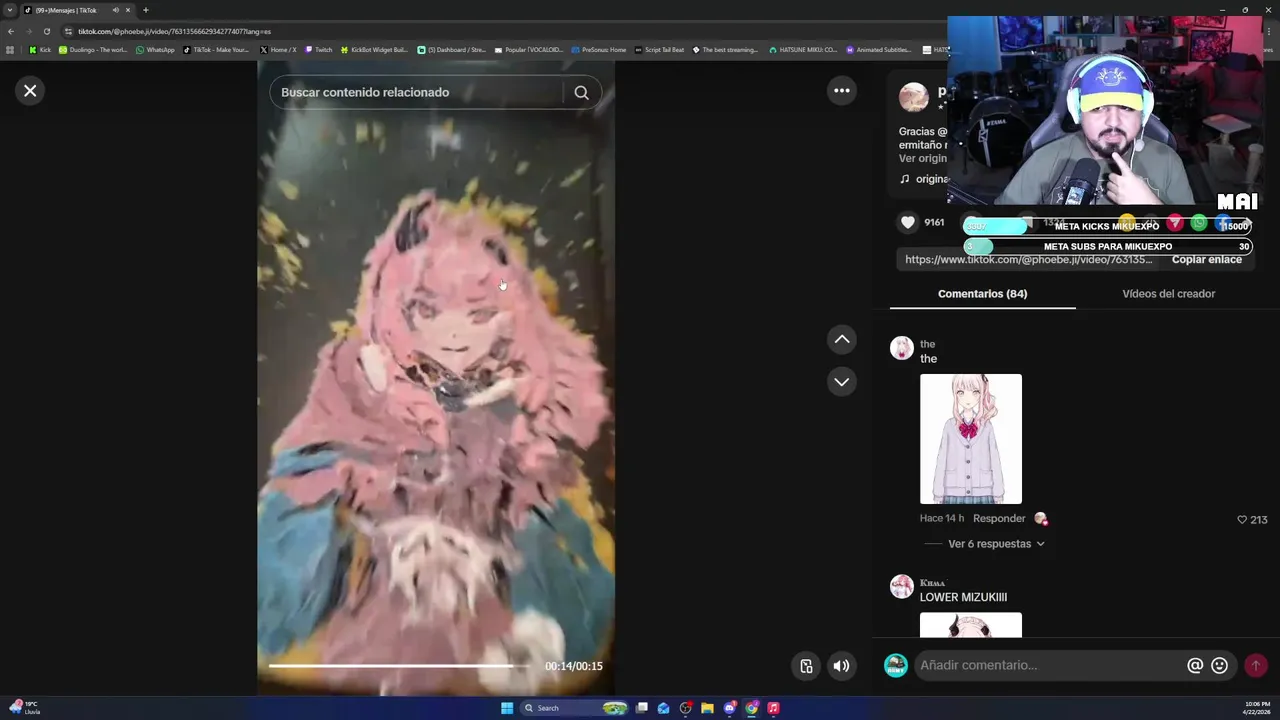This screenshot has height=720, width=1280.
Task: Open the three-dots more options menu
Action: click(x=842, y=91)
